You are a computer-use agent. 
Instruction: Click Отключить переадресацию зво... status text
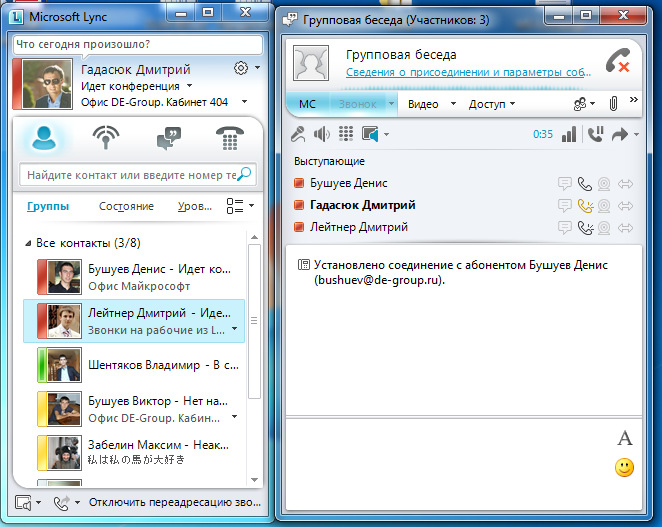(175, 503)
